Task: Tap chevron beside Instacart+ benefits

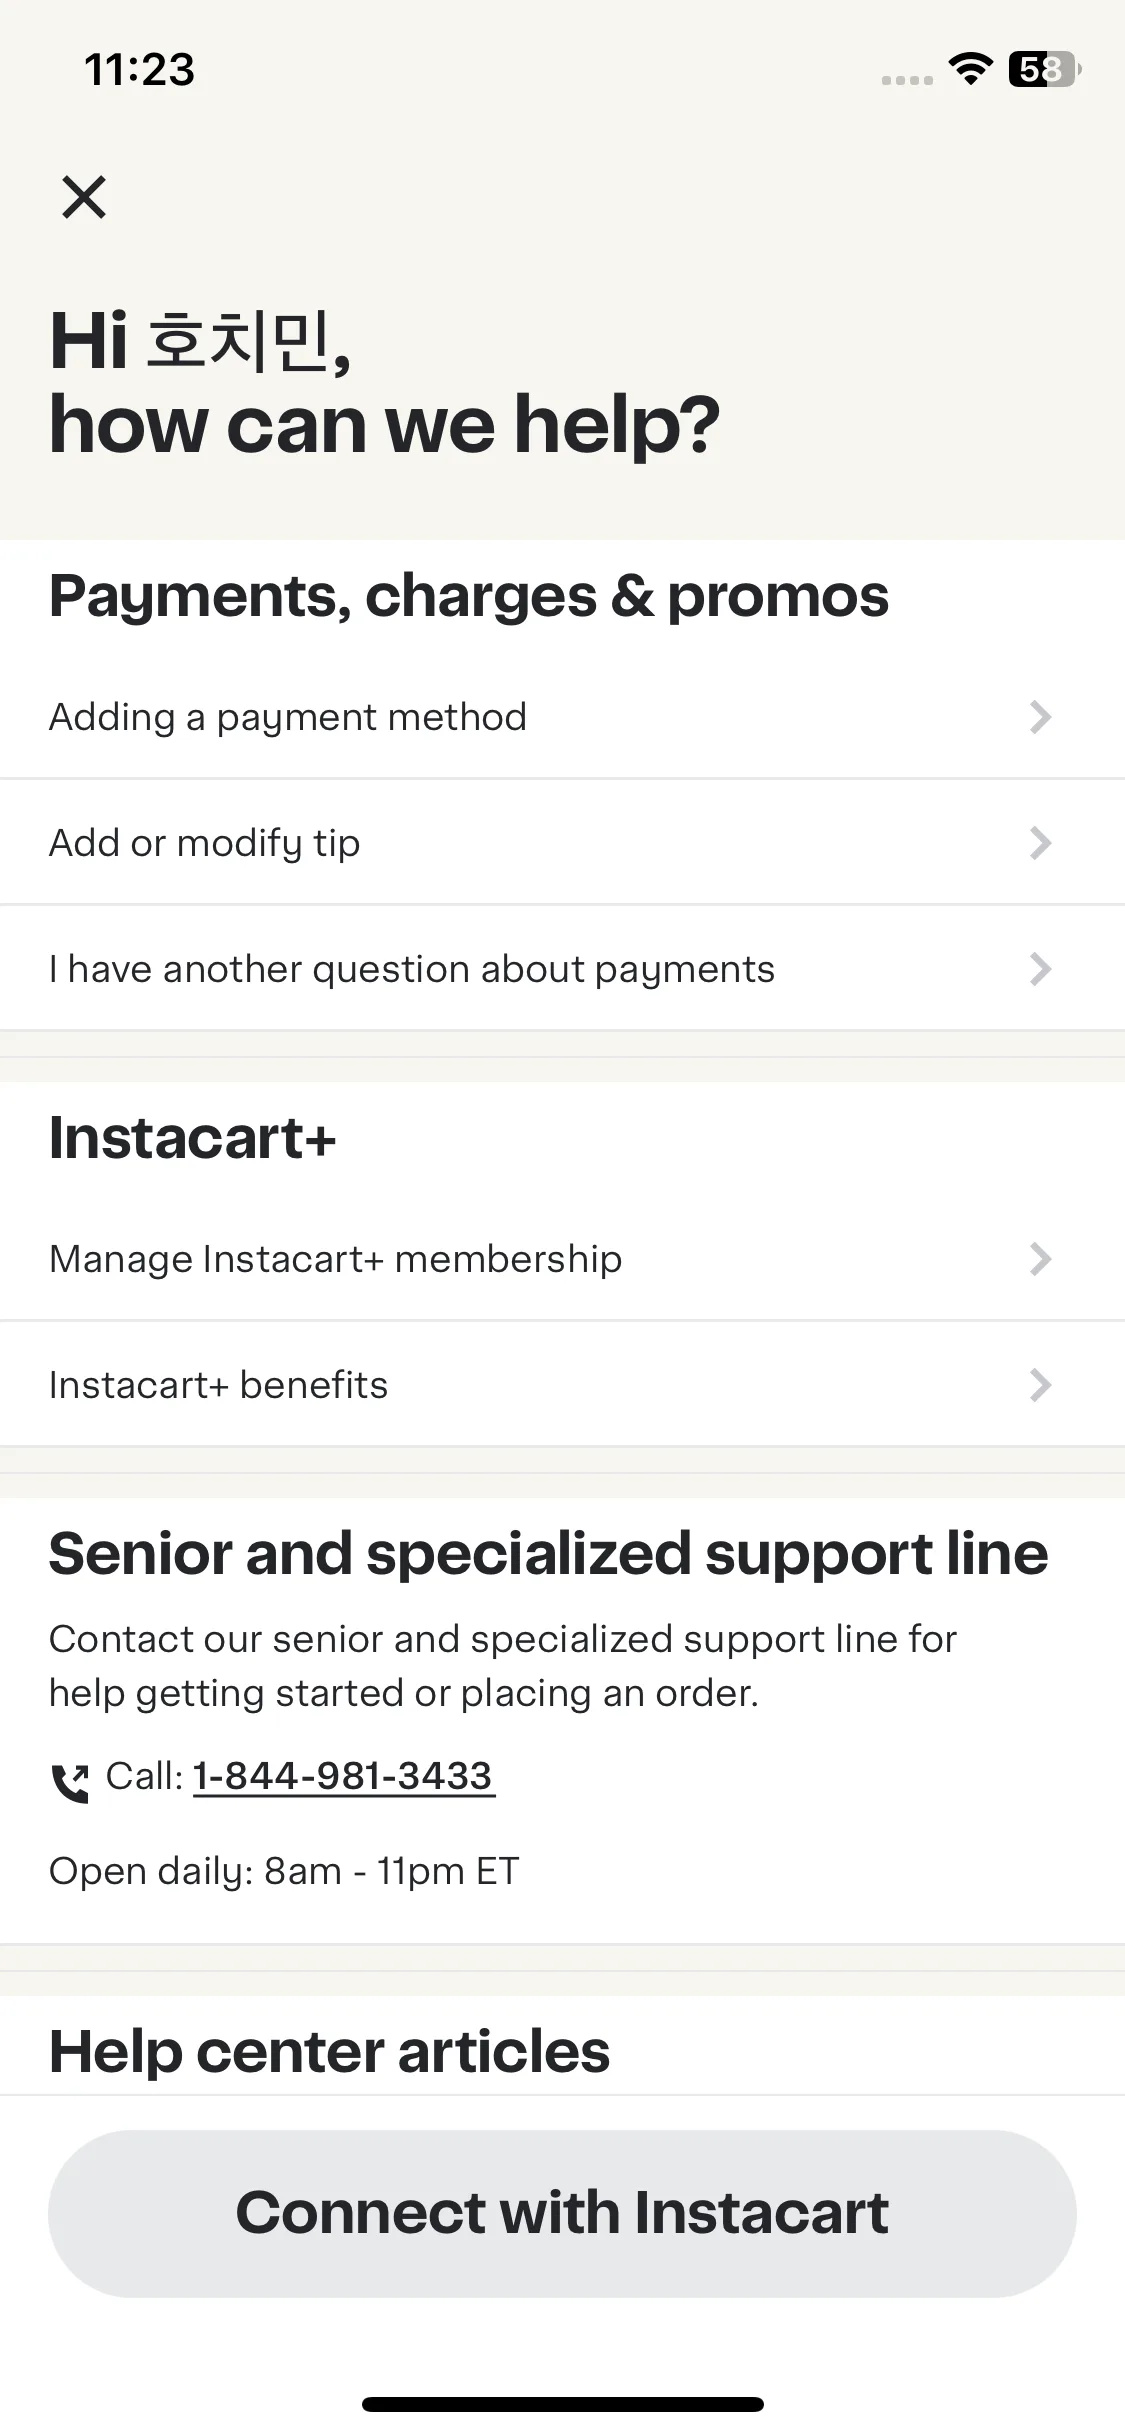Action: (x=1040, y=1385)
